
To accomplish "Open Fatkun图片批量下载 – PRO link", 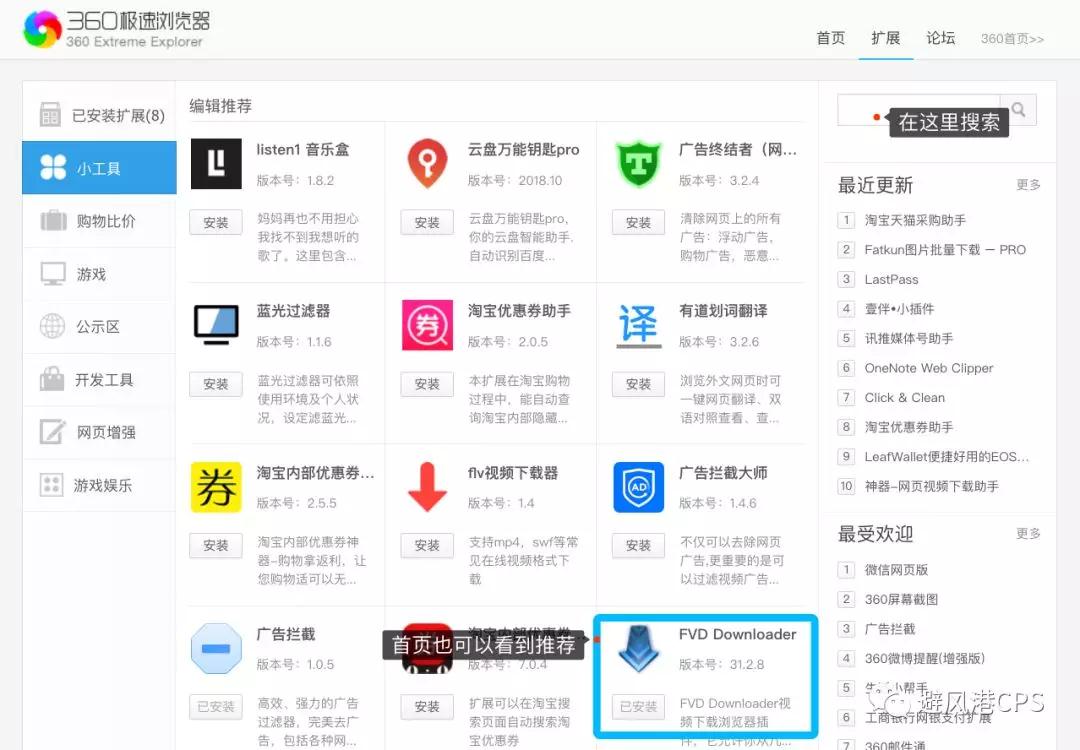I will [945, 250].
